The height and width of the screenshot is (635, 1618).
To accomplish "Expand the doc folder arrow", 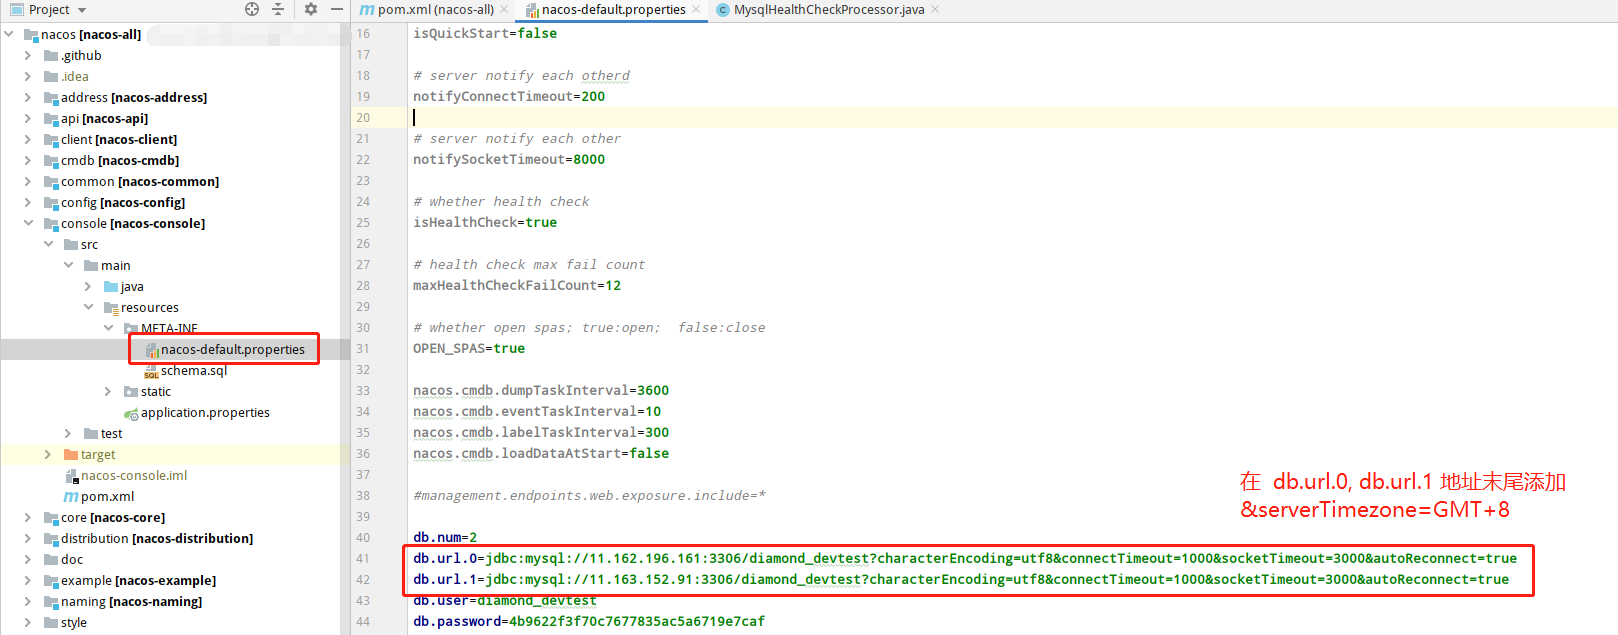I will click(28, 559).
